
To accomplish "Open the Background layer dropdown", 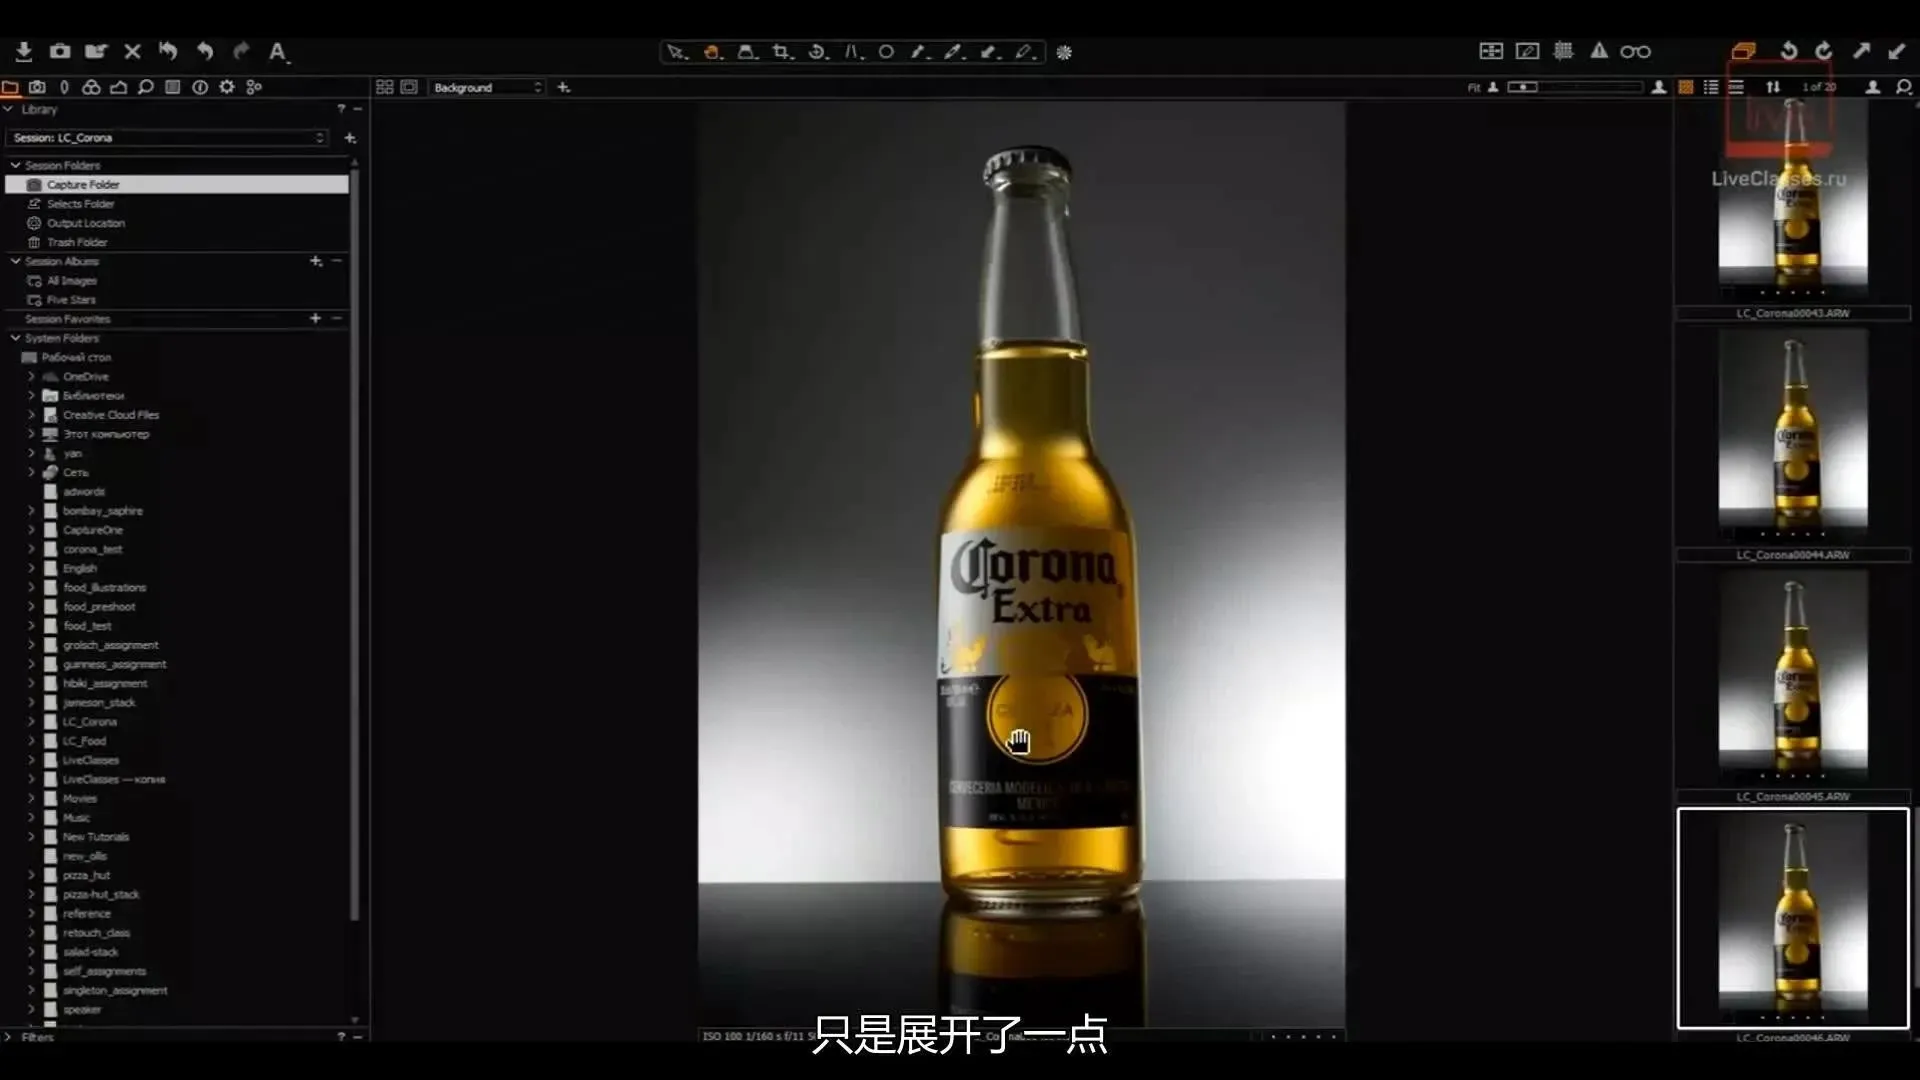I will (x=487, y=88).
